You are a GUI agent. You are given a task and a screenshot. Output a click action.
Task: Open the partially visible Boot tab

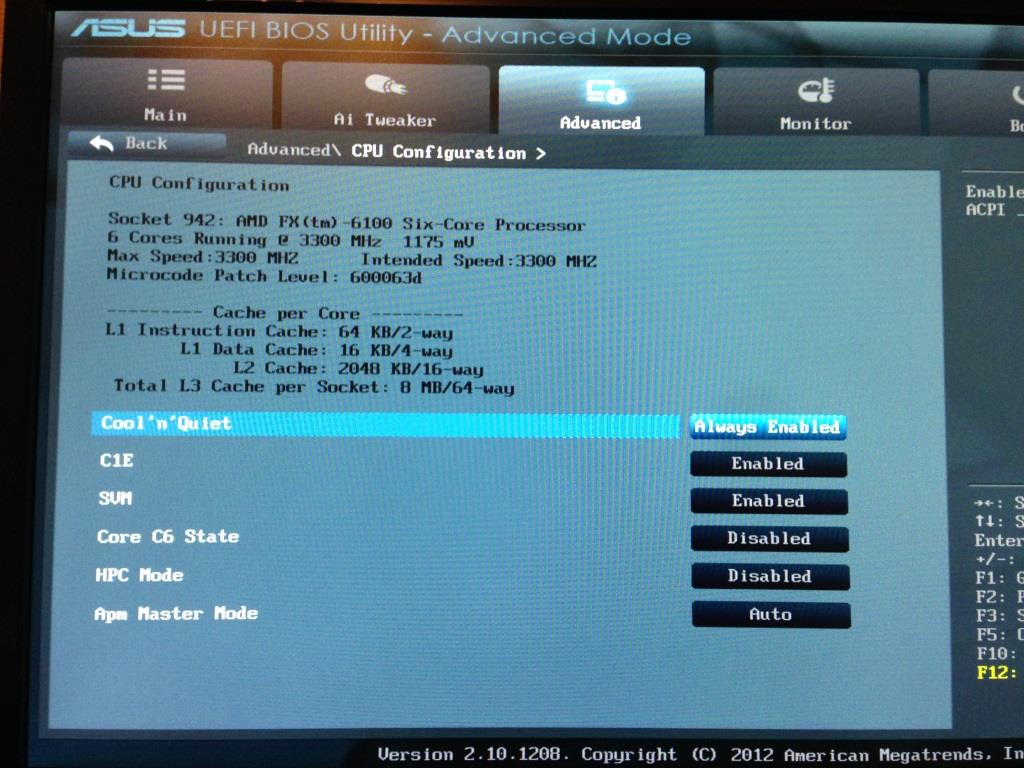976,103
